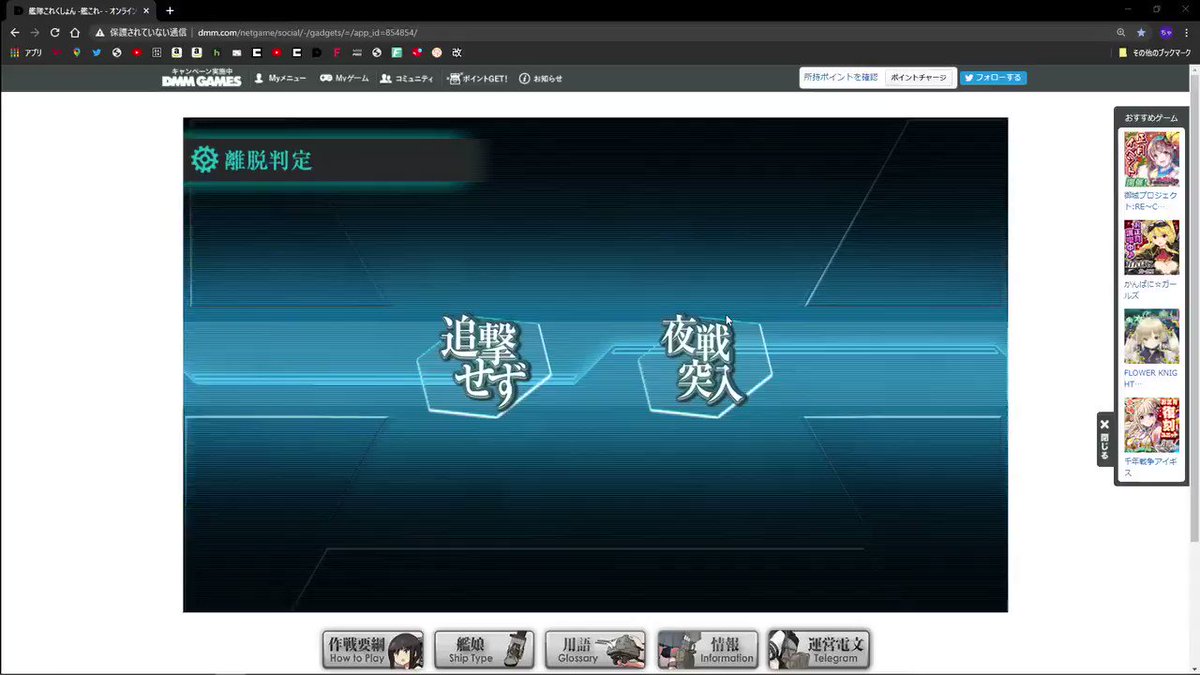Click the zoom magnifier icon in address bar
Image resolution: width=1200 pixels, height=675 pixels.
(1120, 32)
